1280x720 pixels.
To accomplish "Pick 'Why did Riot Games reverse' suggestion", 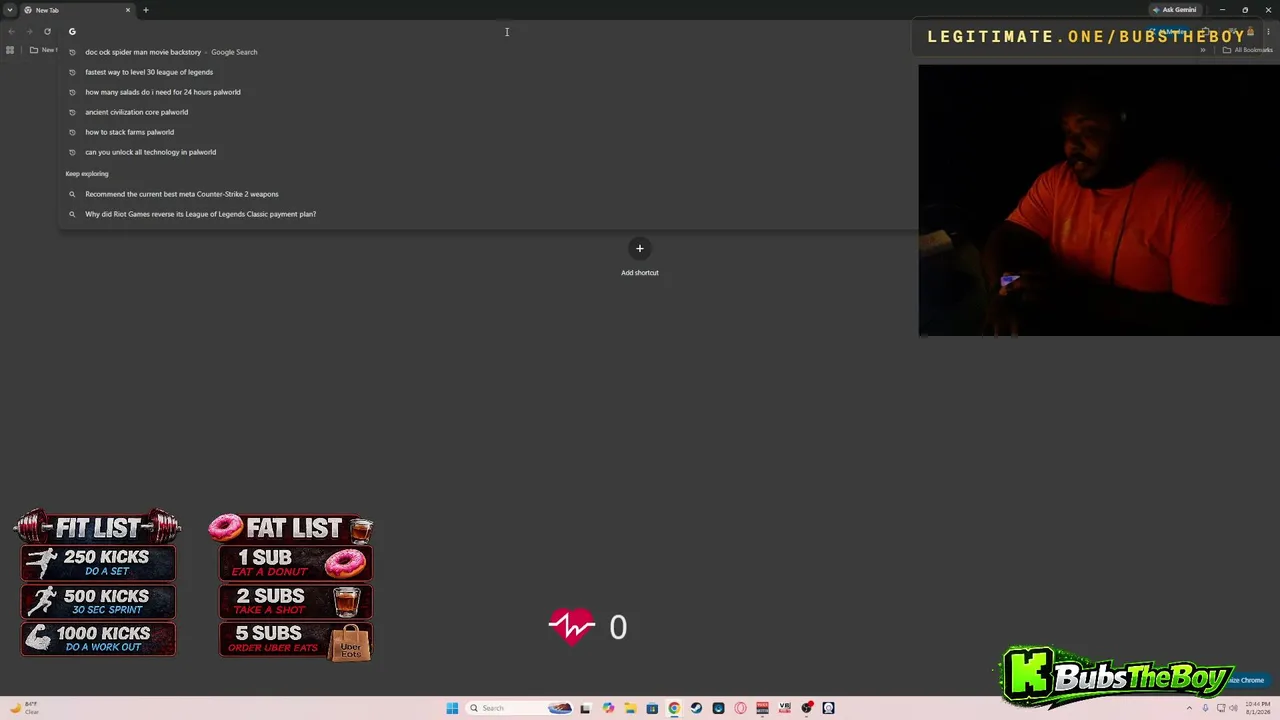I will tap(488, 214).
